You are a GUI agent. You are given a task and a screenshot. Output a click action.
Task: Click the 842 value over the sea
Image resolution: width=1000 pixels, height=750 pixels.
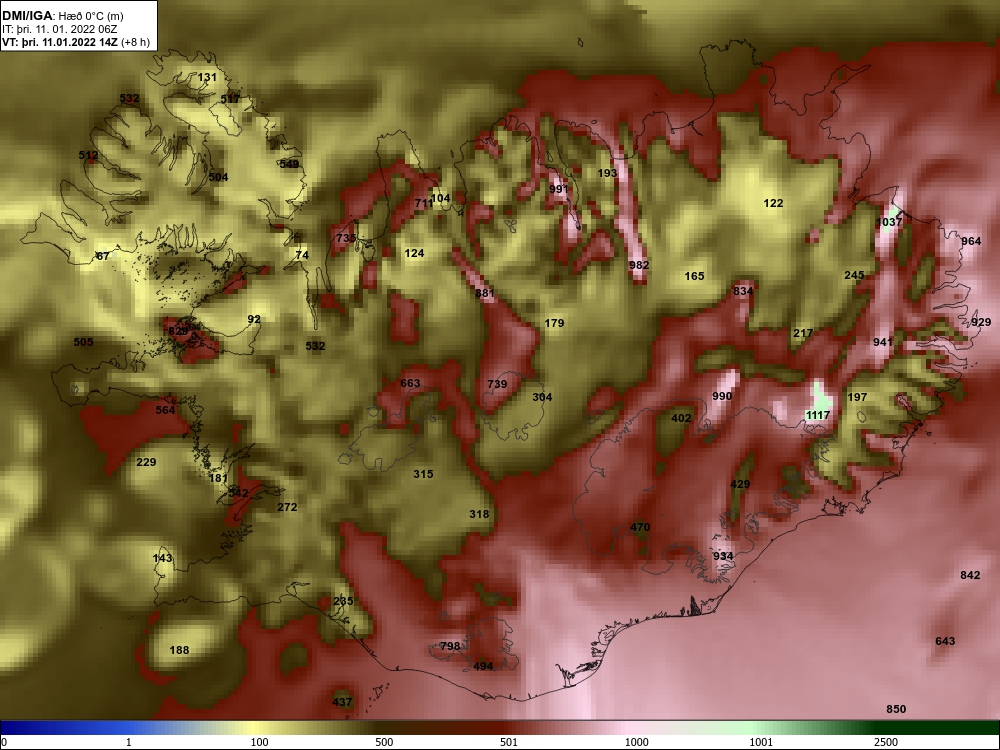pos(970,575)
